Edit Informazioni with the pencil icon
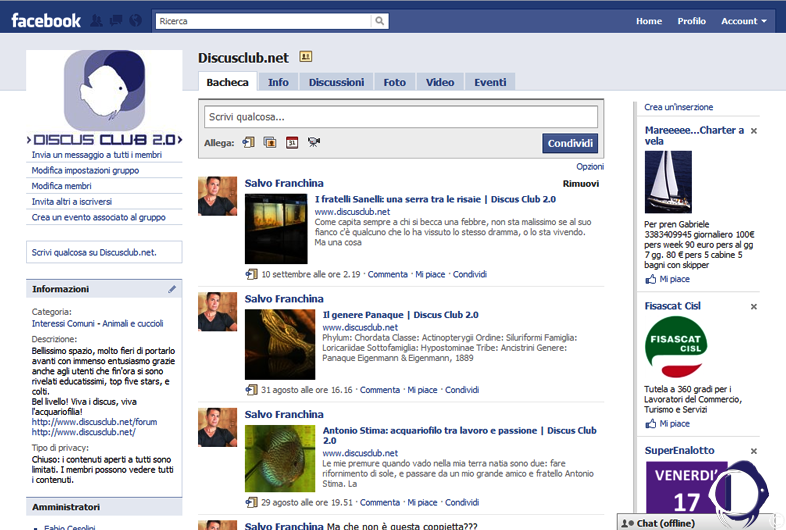 pyautogui.click(x=172, y=289)
